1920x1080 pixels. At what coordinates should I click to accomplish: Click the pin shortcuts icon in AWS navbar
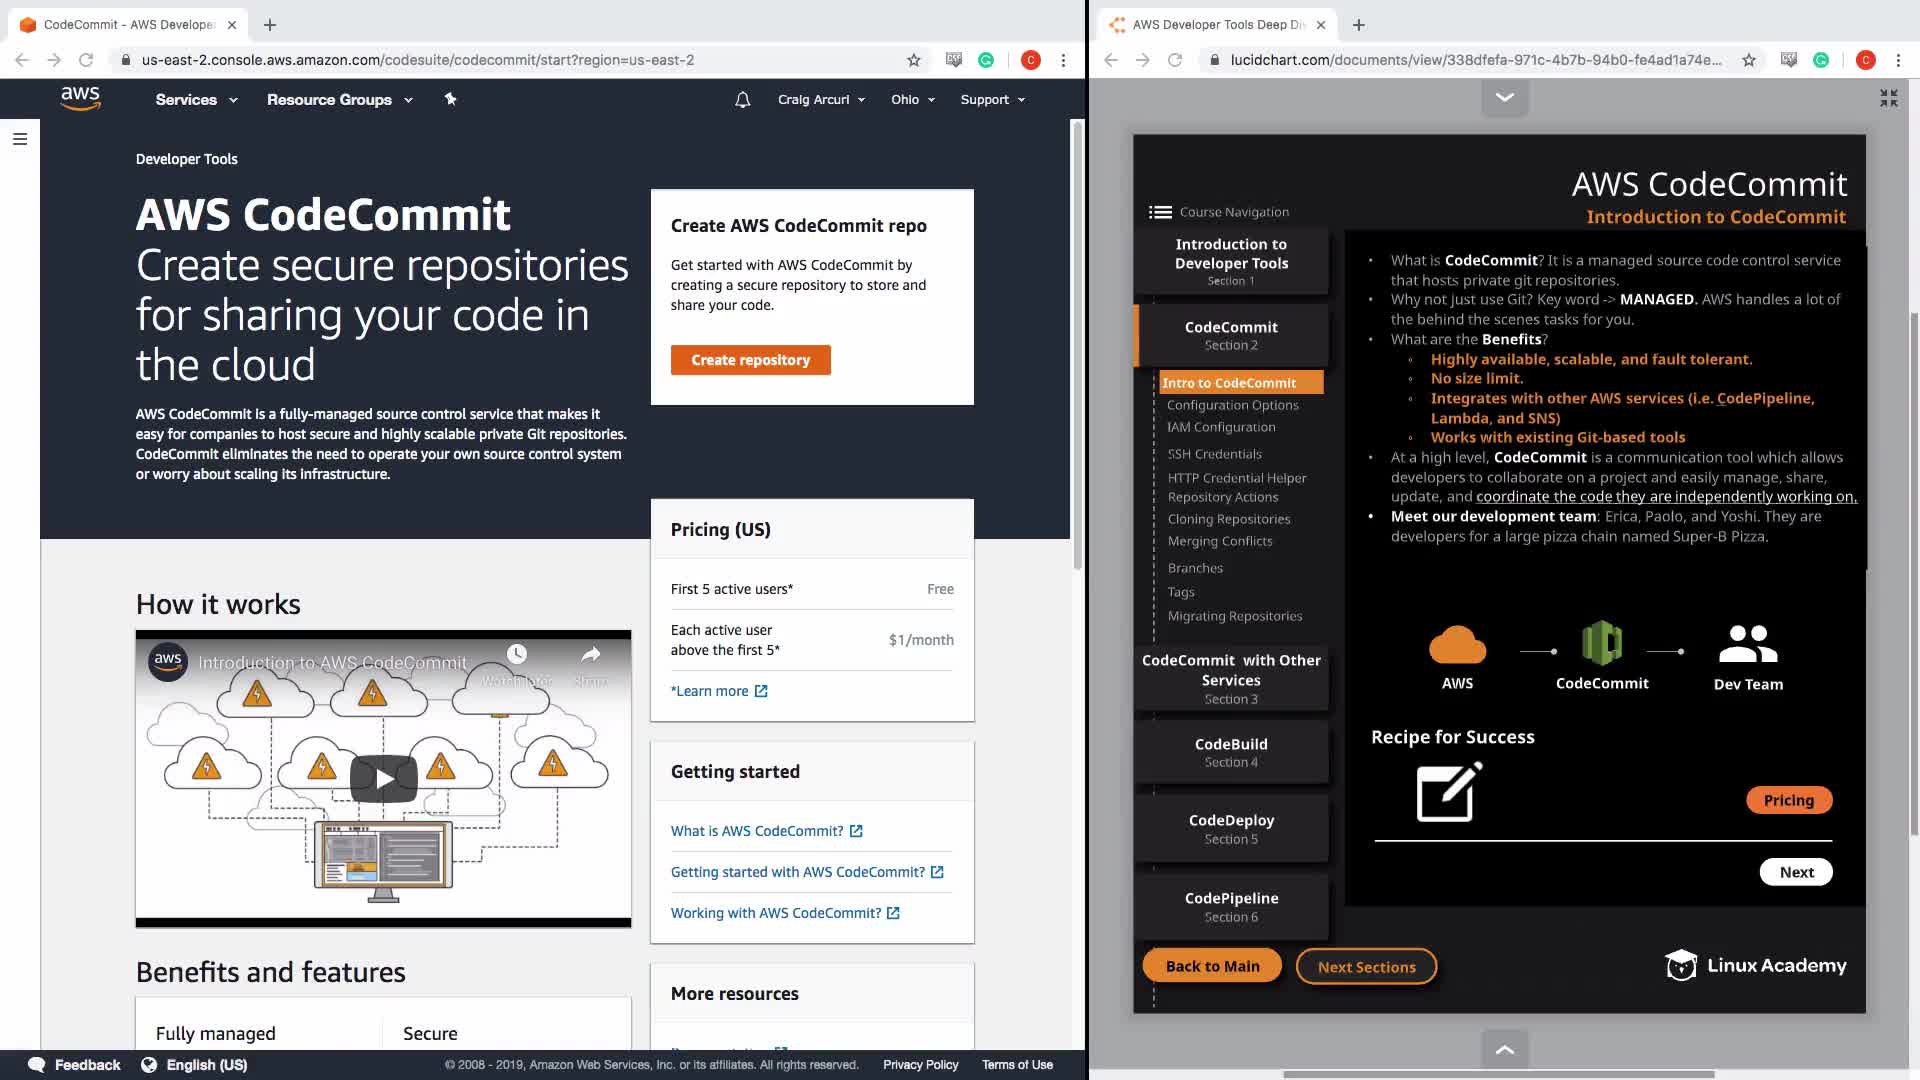click(450, 99)
